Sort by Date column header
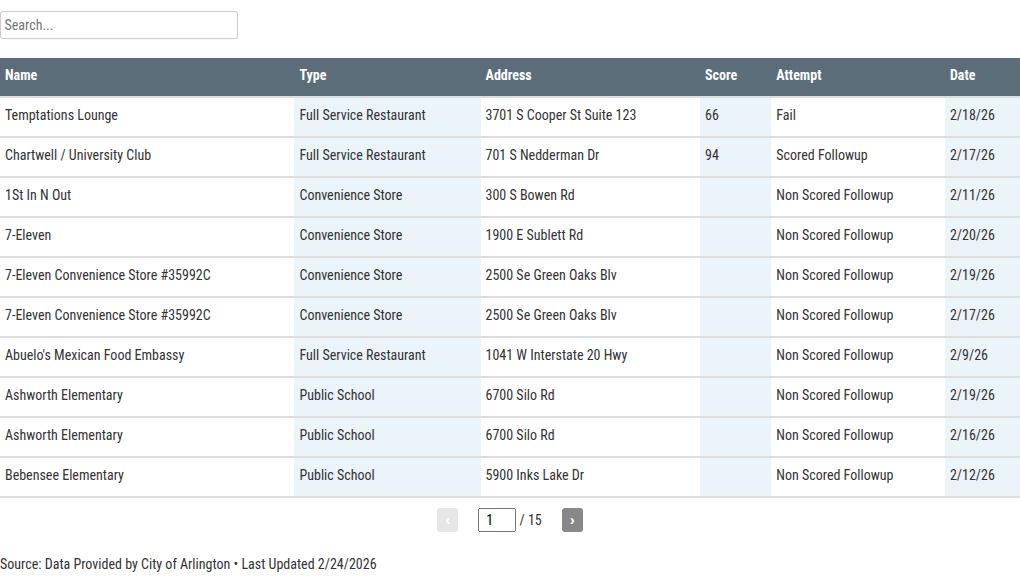 962,75
